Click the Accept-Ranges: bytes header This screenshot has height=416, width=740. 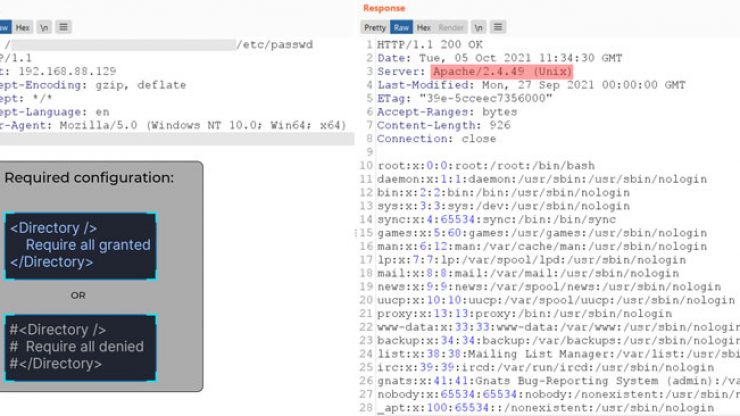click(x=446, y=112)
